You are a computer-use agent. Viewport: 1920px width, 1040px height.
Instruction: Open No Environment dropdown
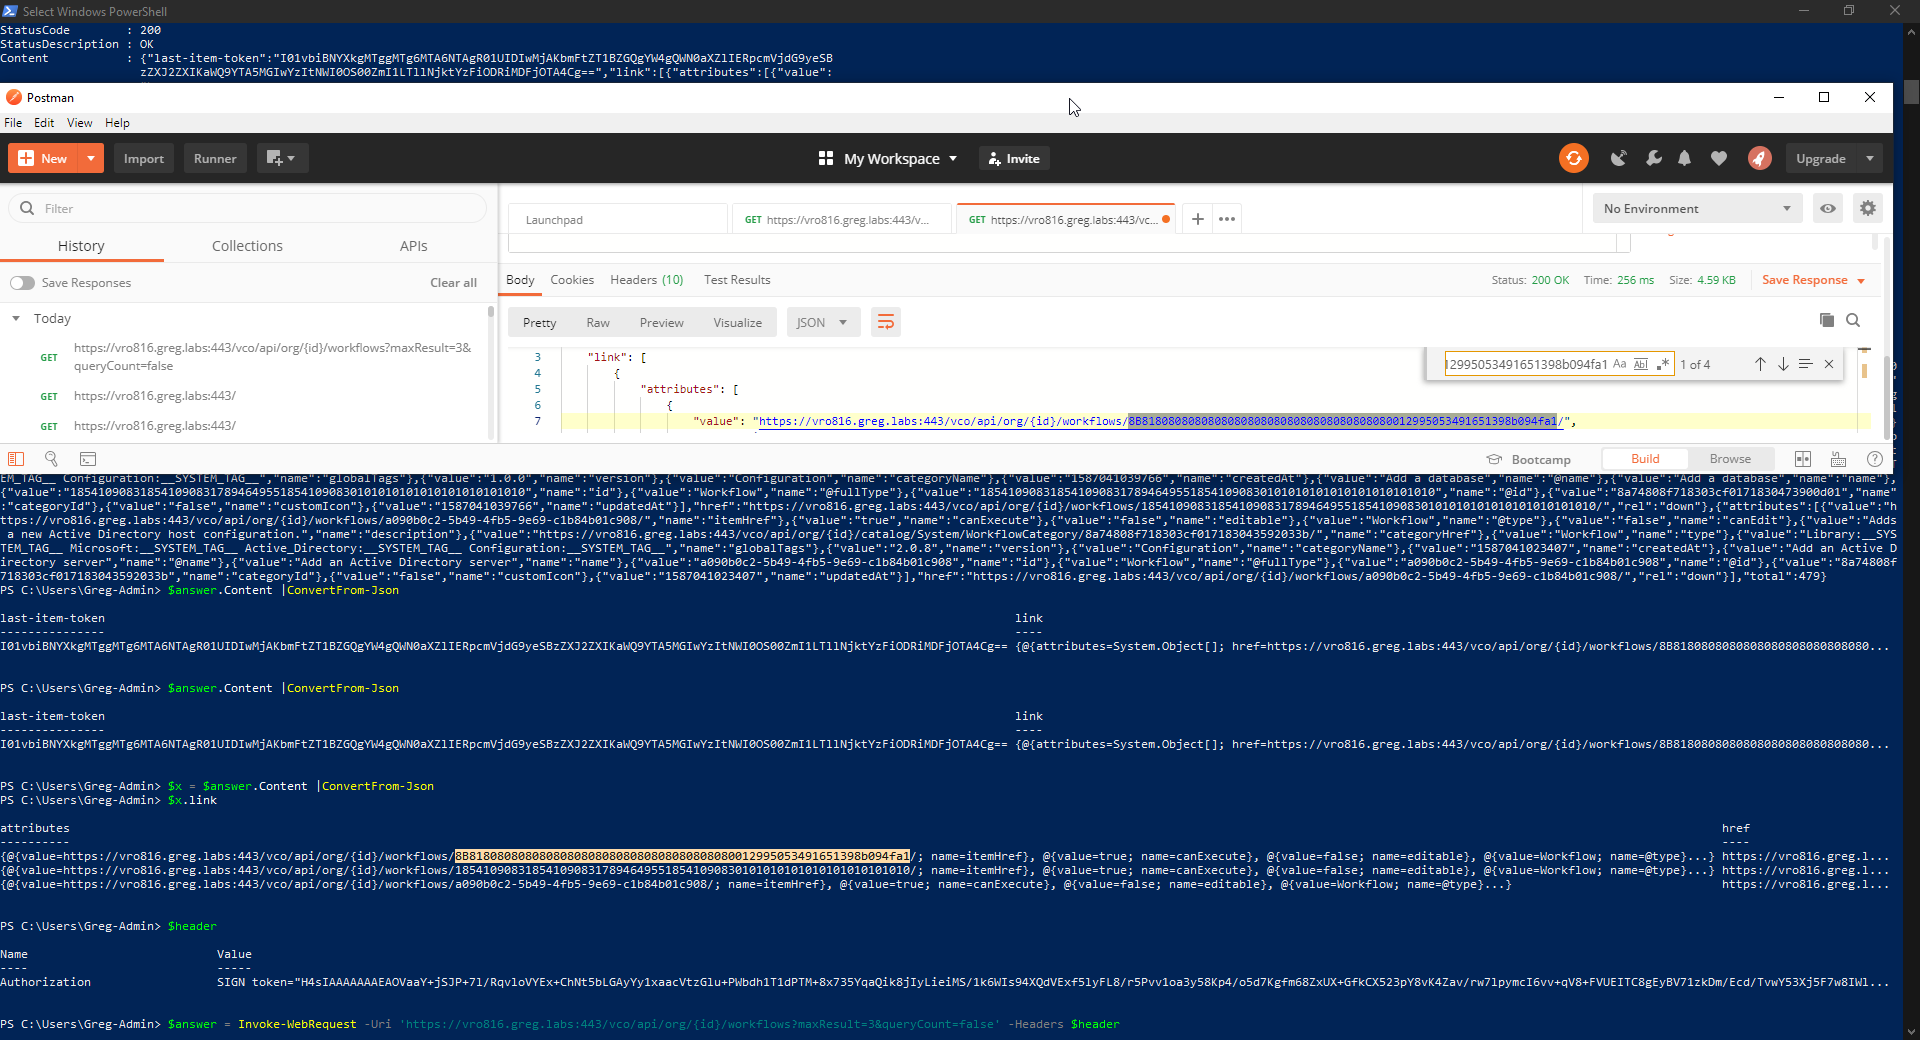1696,208
